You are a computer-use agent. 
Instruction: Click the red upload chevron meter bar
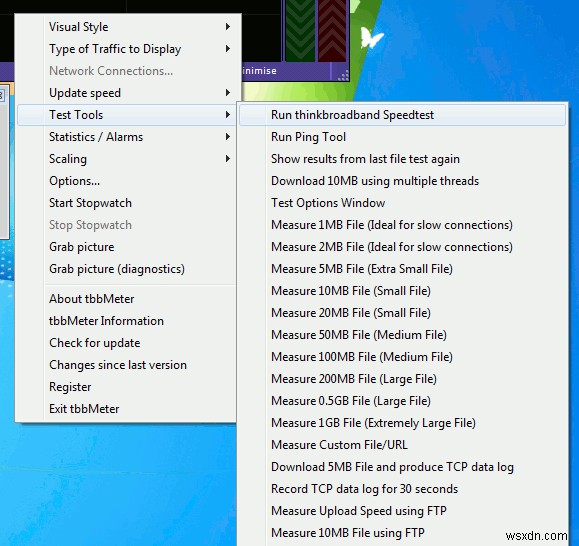(332, 30)
